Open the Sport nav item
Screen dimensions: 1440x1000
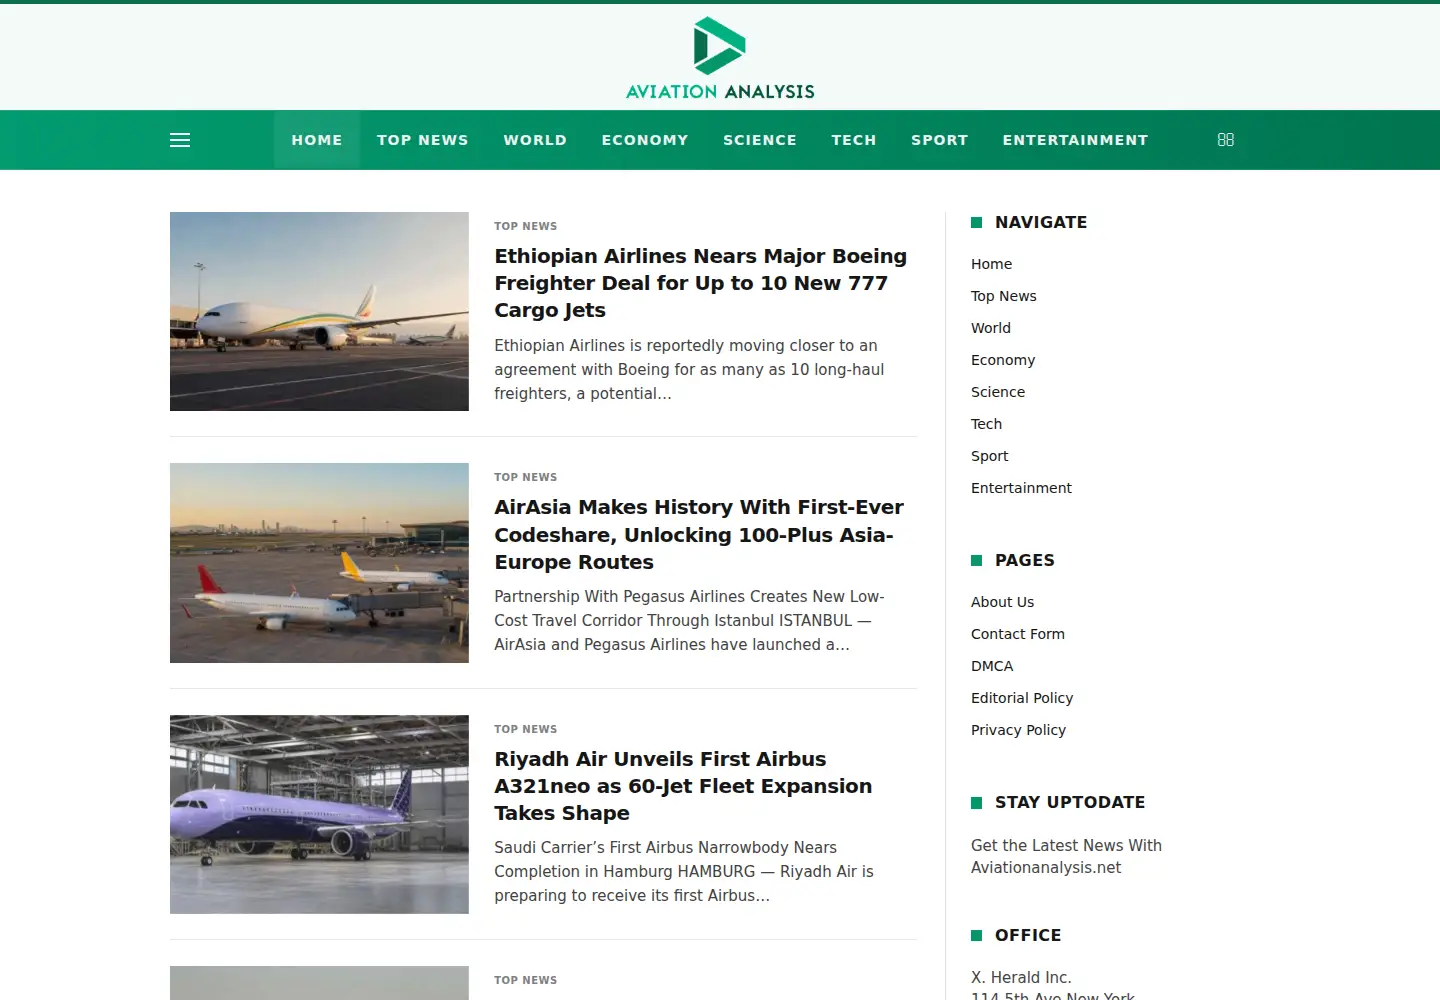(x=940, y=140)
